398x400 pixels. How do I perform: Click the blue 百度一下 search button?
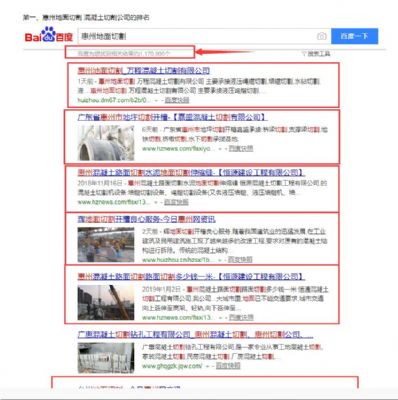point(354,36)
